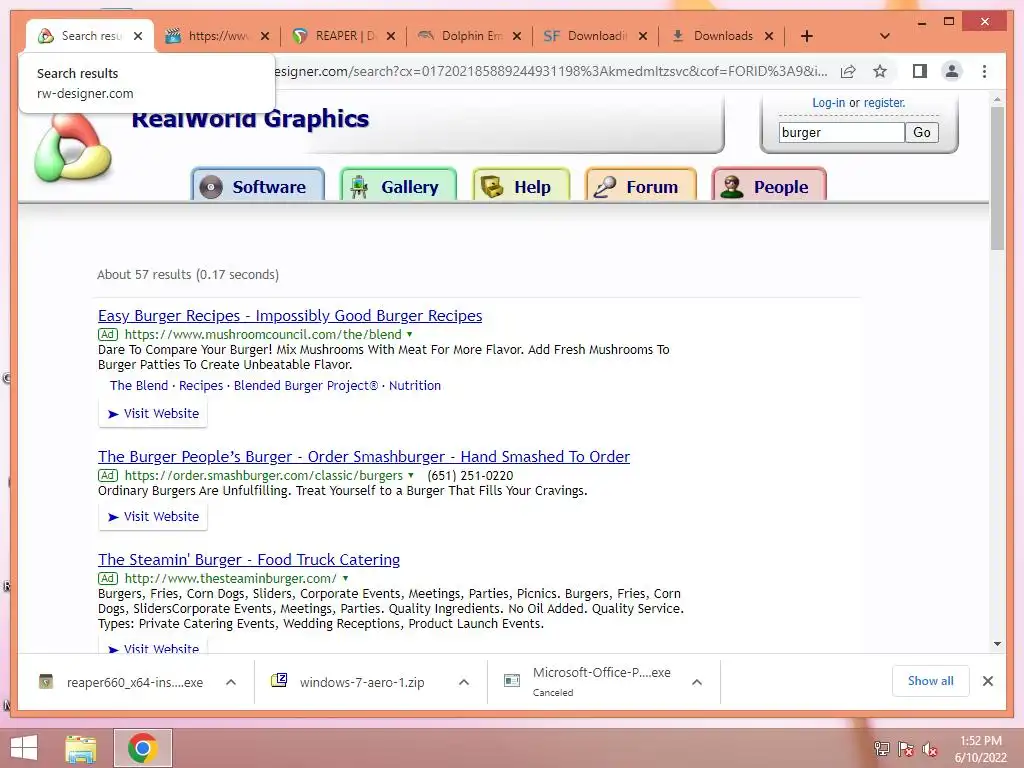Switch to the Downloads tab

tap(721, 36)
